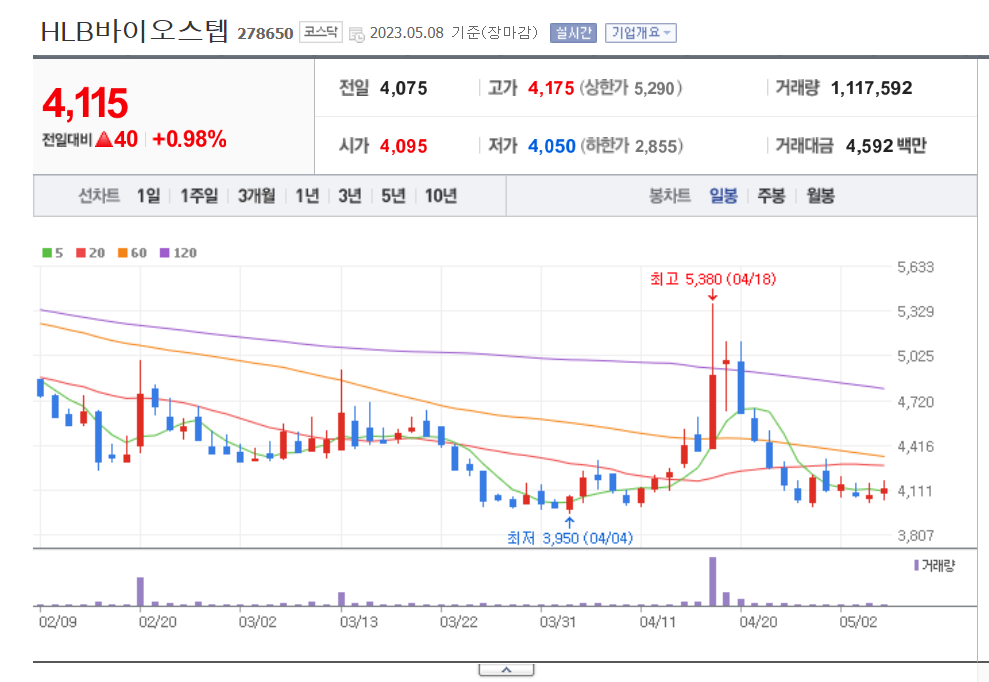Click the volume bar spike near 02/20
Image resolution: width=989 pixels, height=682 pixels.
140,591
